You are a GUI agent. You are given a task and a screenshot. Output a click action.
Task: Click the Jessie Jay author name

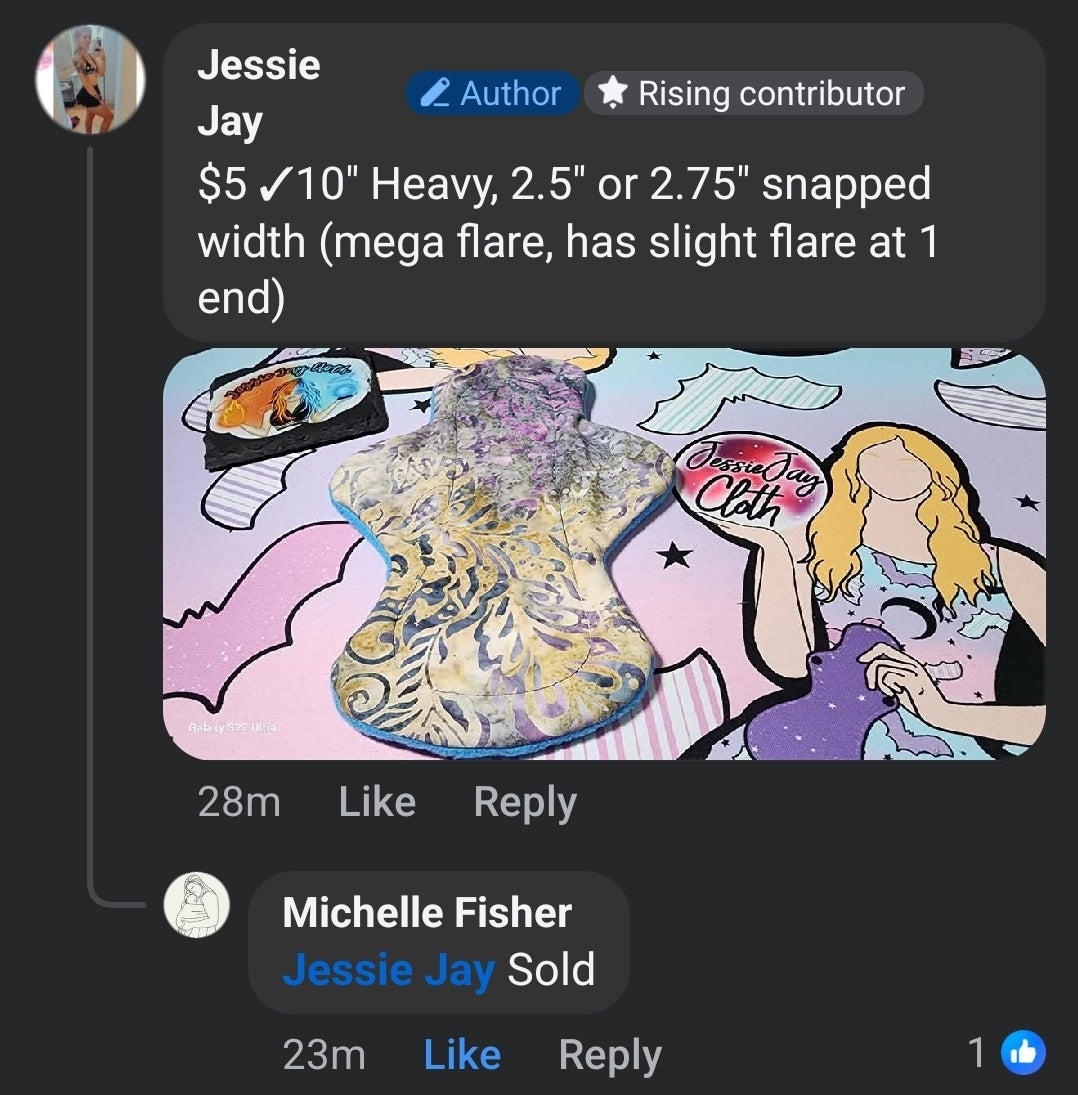coord(258,93)
